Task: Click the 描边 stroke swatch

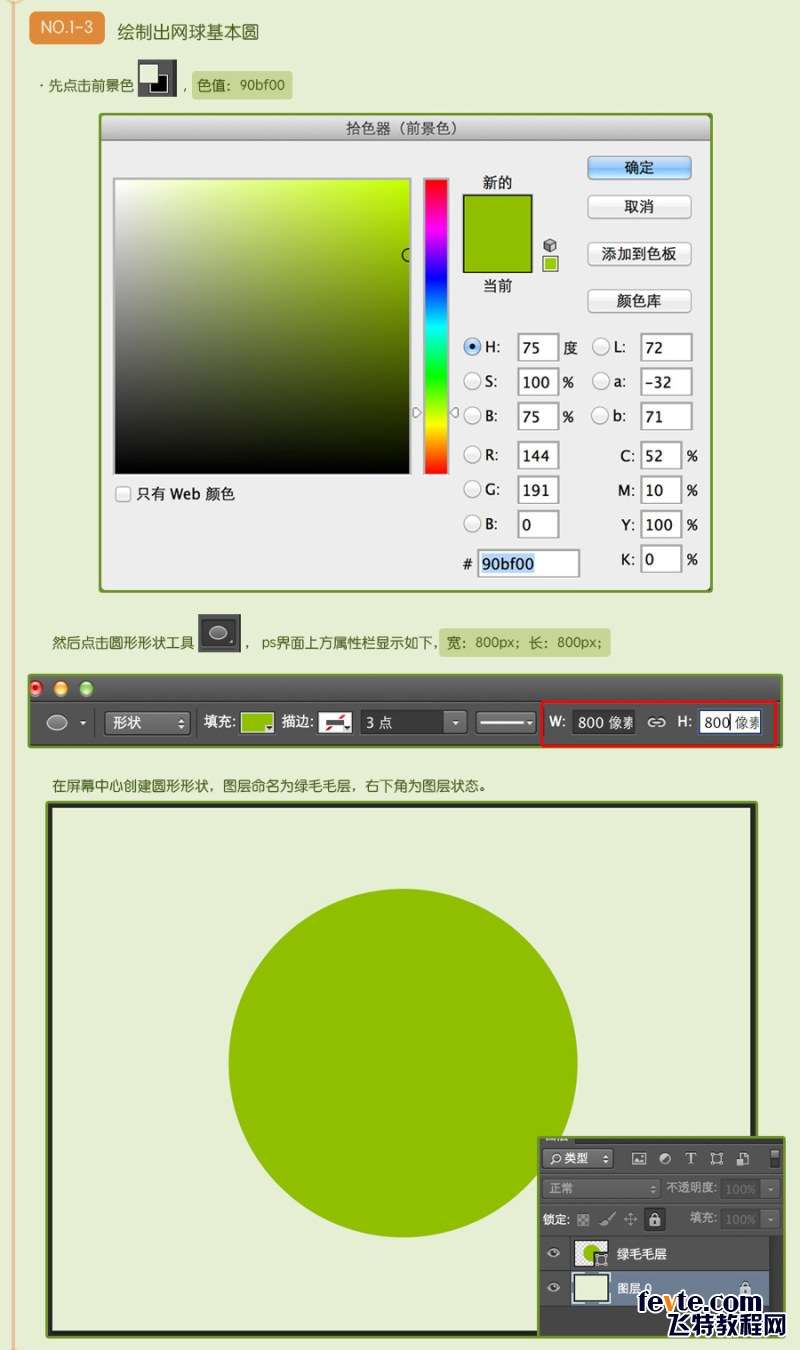Action: [x=335, y=722]
